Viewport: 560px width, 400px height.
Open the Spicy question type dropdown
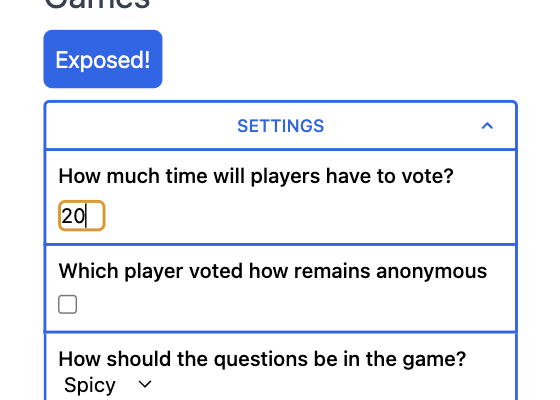click(x=106, y=385)
